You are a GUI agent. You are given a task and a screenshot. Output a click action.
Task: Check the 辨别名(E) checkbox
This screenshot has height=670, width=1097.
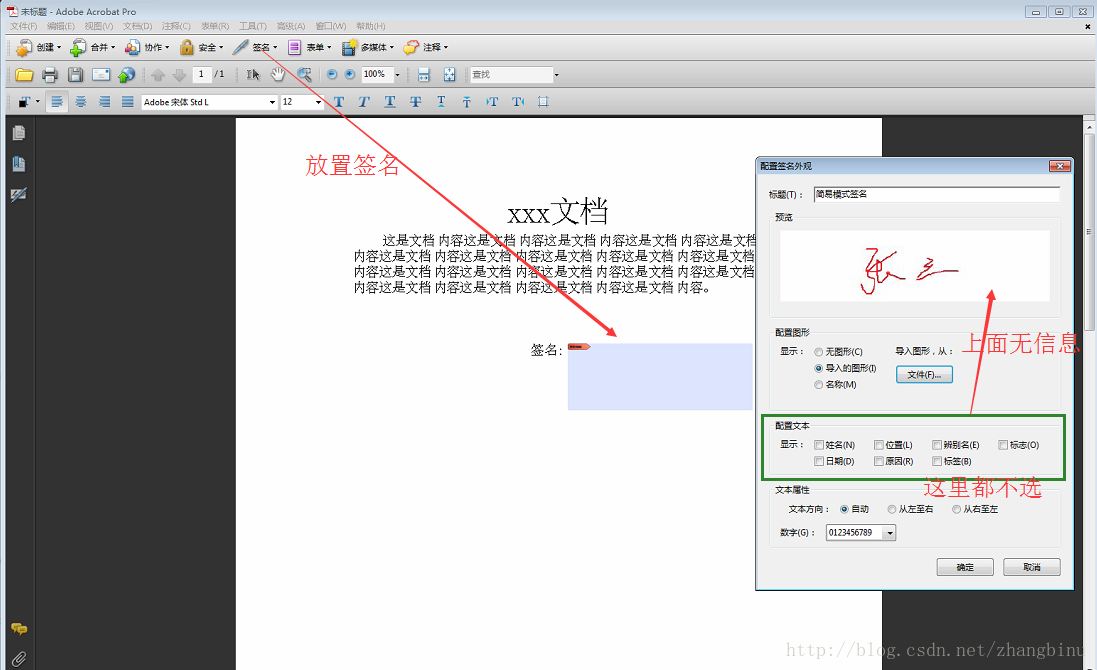click(937, 445)
